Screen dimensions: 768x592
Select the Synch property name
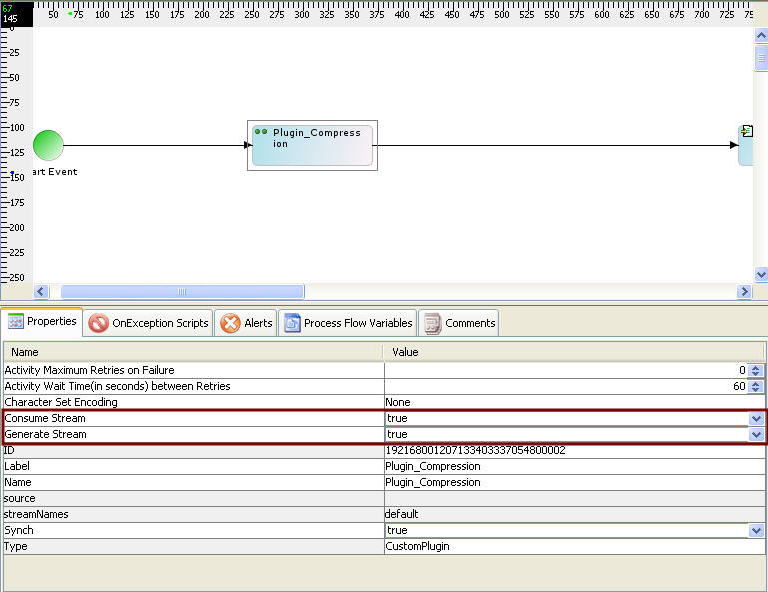click(x=19, y=530)
